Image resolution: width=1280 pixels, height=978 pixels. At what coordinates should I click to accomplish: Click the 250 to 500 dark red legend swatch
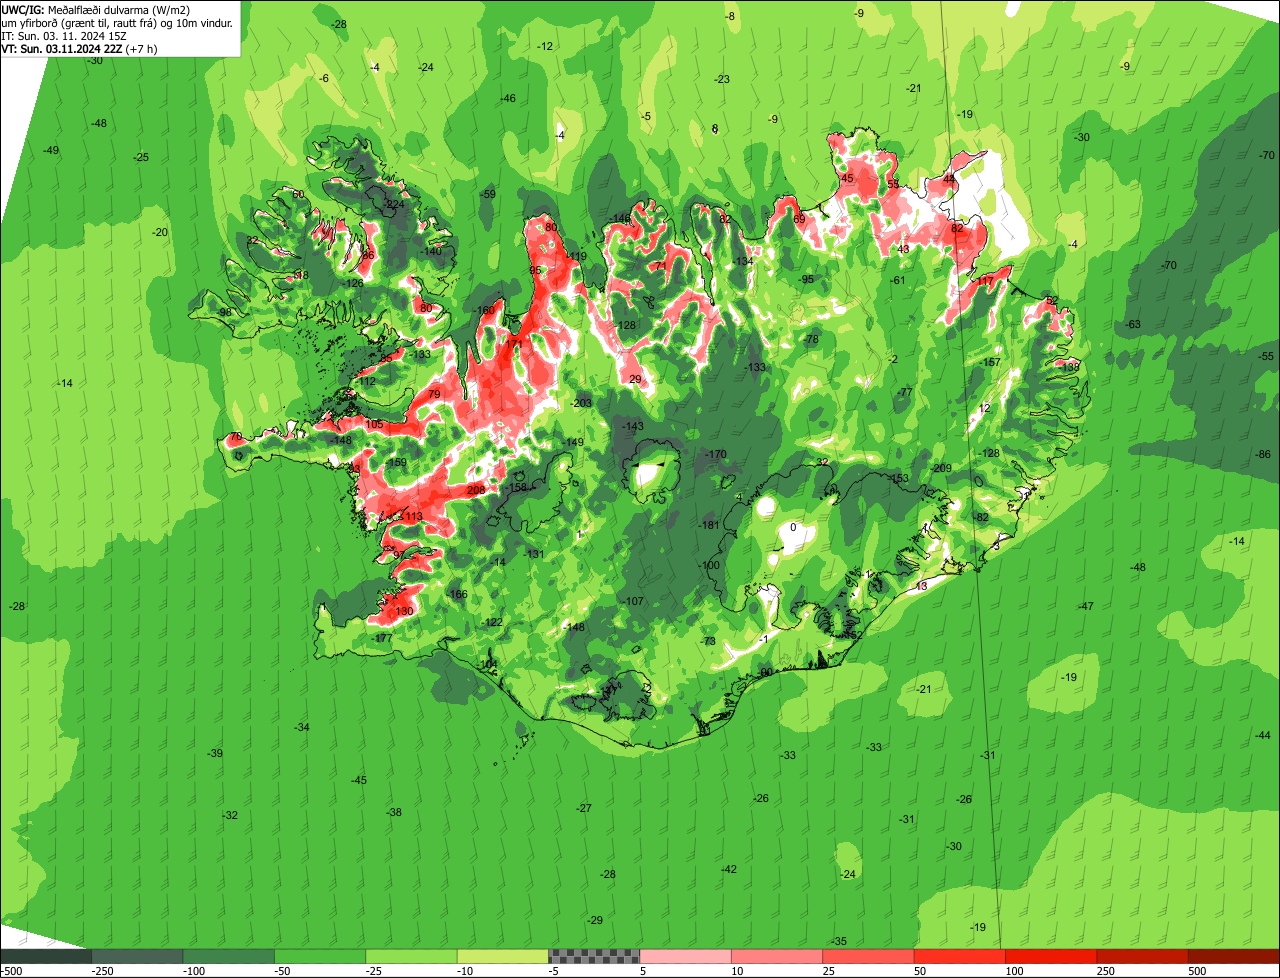click(1142, 956)
